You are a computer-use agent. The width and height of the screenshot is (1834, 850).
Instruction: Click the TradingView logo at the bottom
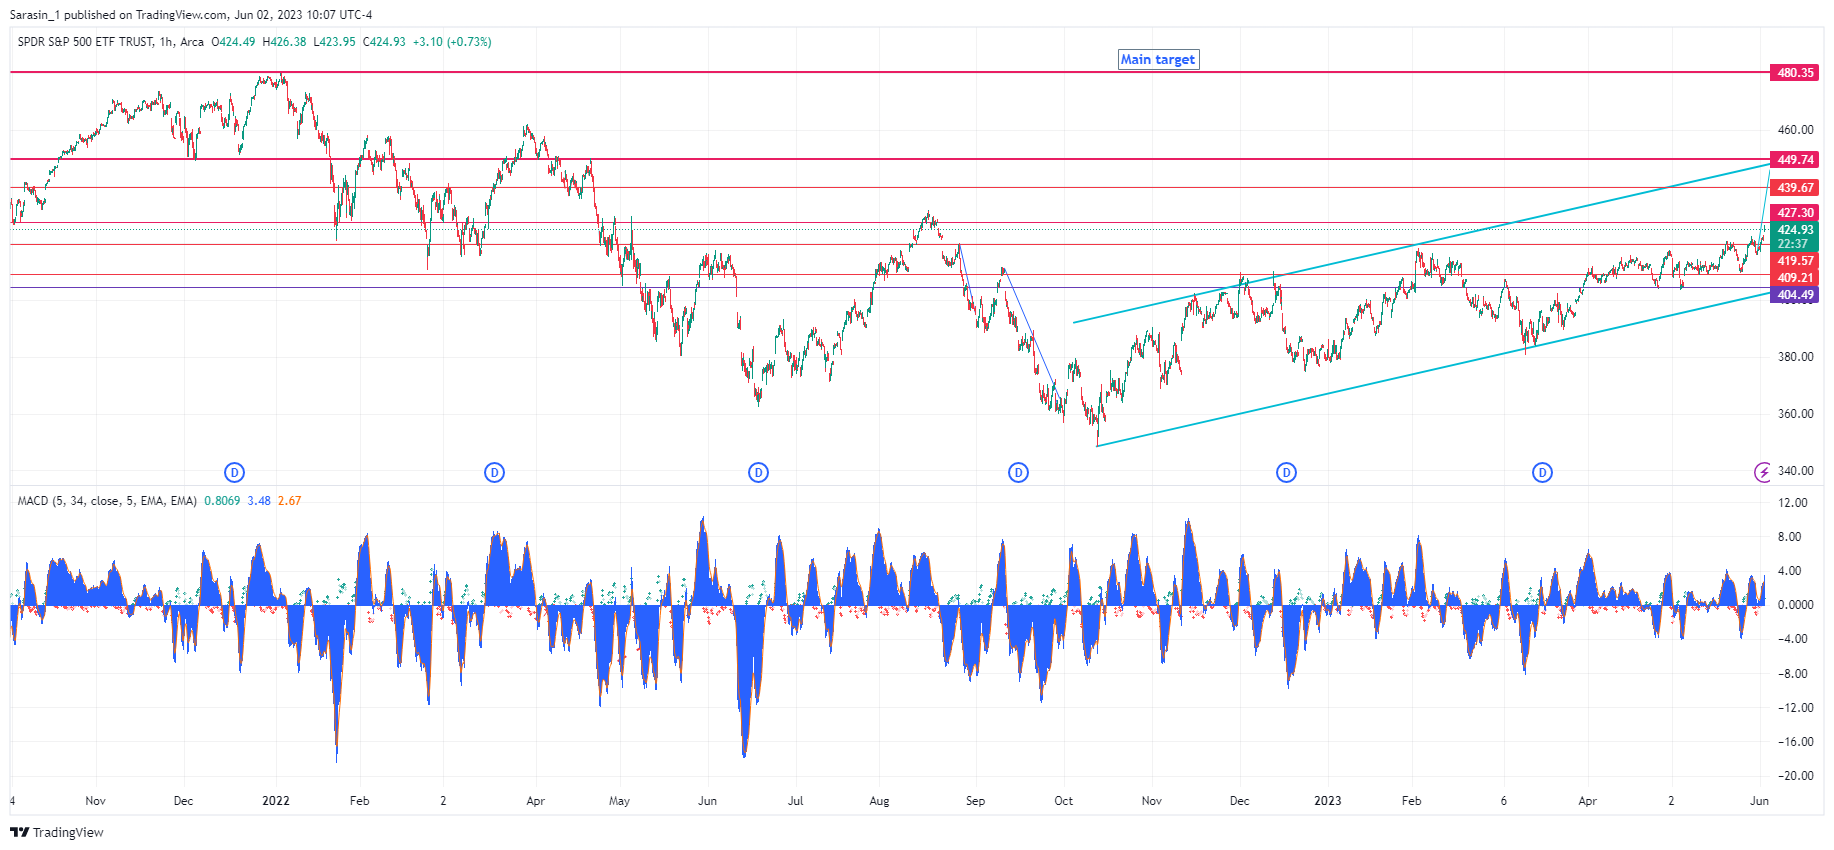57,832
